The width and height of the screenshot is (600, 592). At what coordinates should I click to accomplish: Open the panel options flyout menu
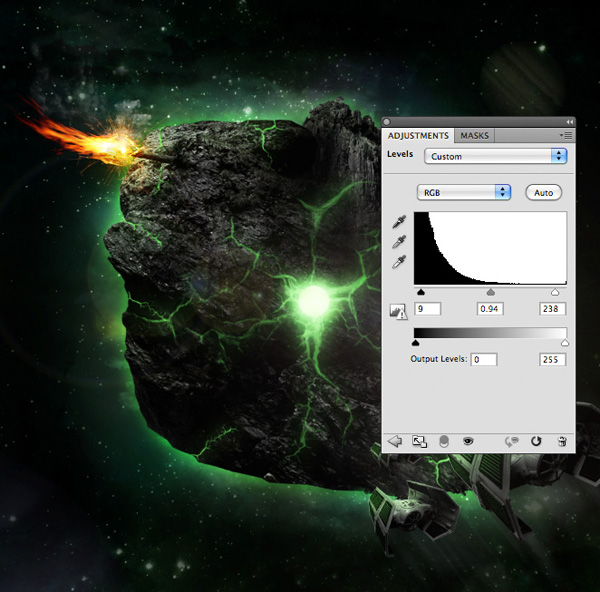(566, 135)
